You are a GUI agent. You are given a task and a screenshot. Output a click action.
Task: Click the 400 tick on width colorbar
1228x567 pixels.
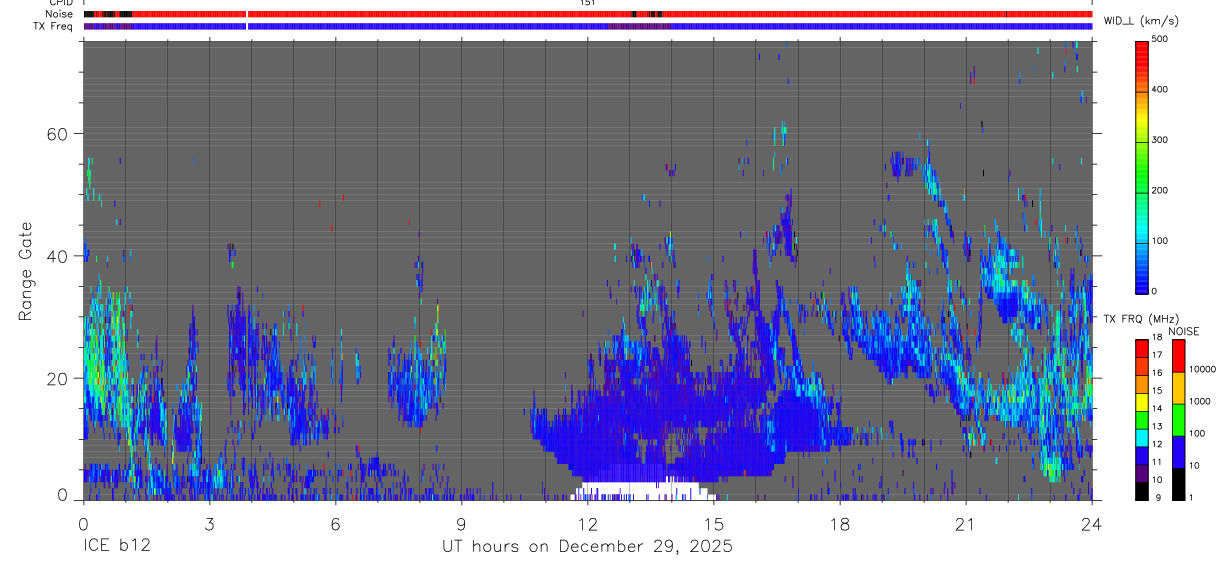[1162, 89]
